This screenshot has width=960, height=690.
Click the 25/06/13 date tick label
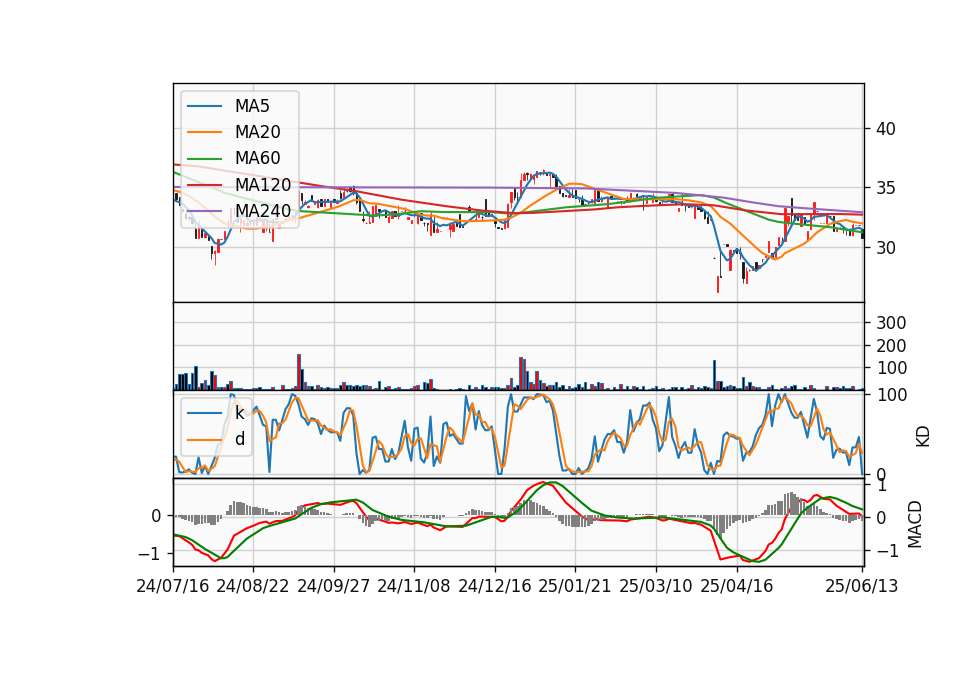coord(862,586)
